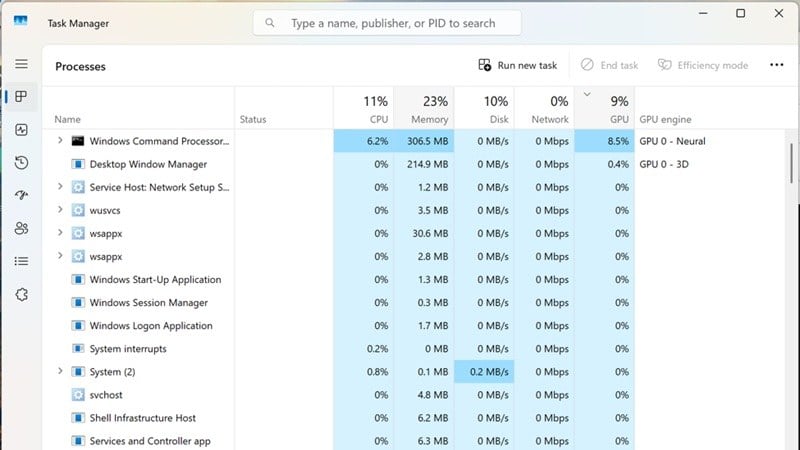800x450 pixels.
Task: Sort by the GPU column header
Action: pyautogui.click(x=605, y=108)
